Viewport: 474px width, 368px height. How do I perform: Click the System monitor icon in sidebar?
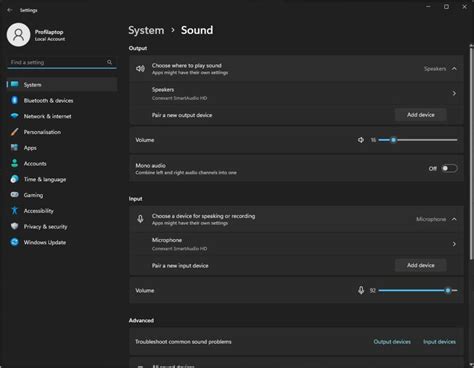pos(14,84)
